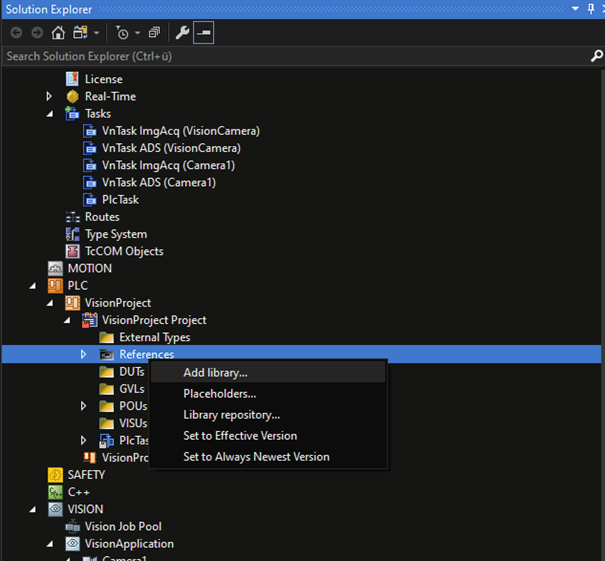
Task: Select the PLC node icon
Action: (x=55, y=286)
